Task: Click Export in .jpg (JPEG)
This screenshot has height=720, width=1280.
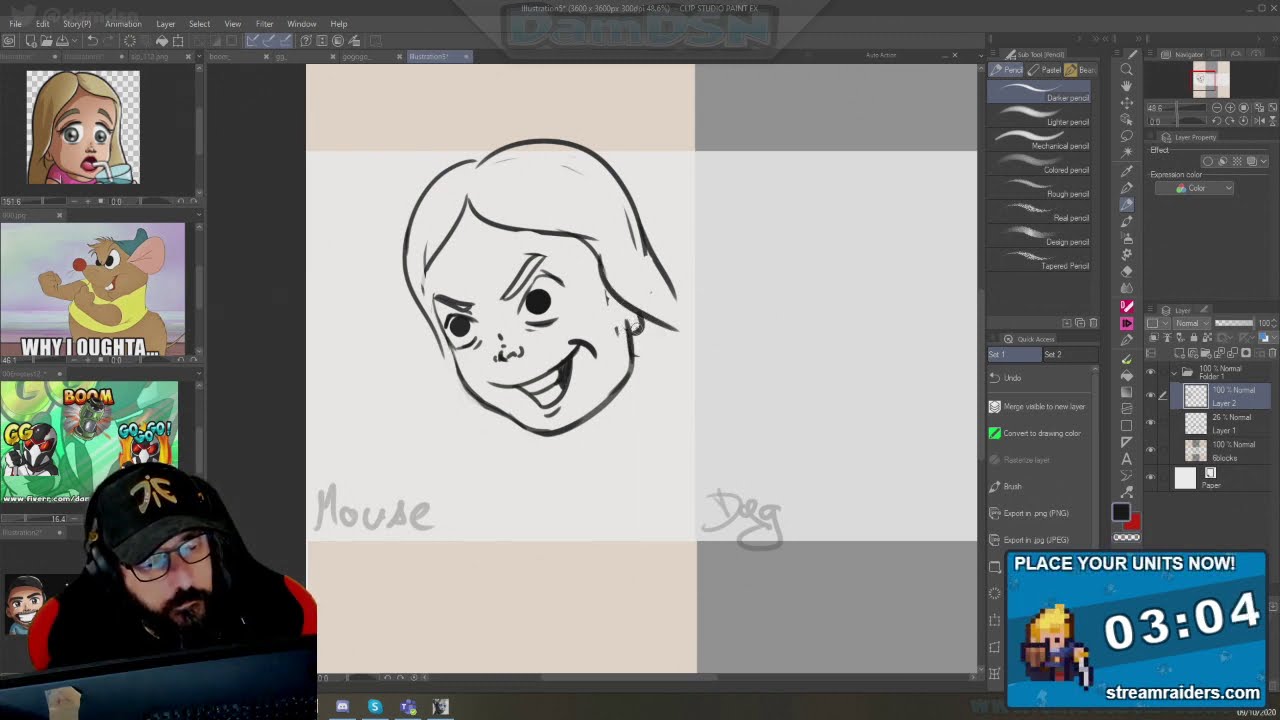Action: pyautogui.click(x=1041, y=540)
